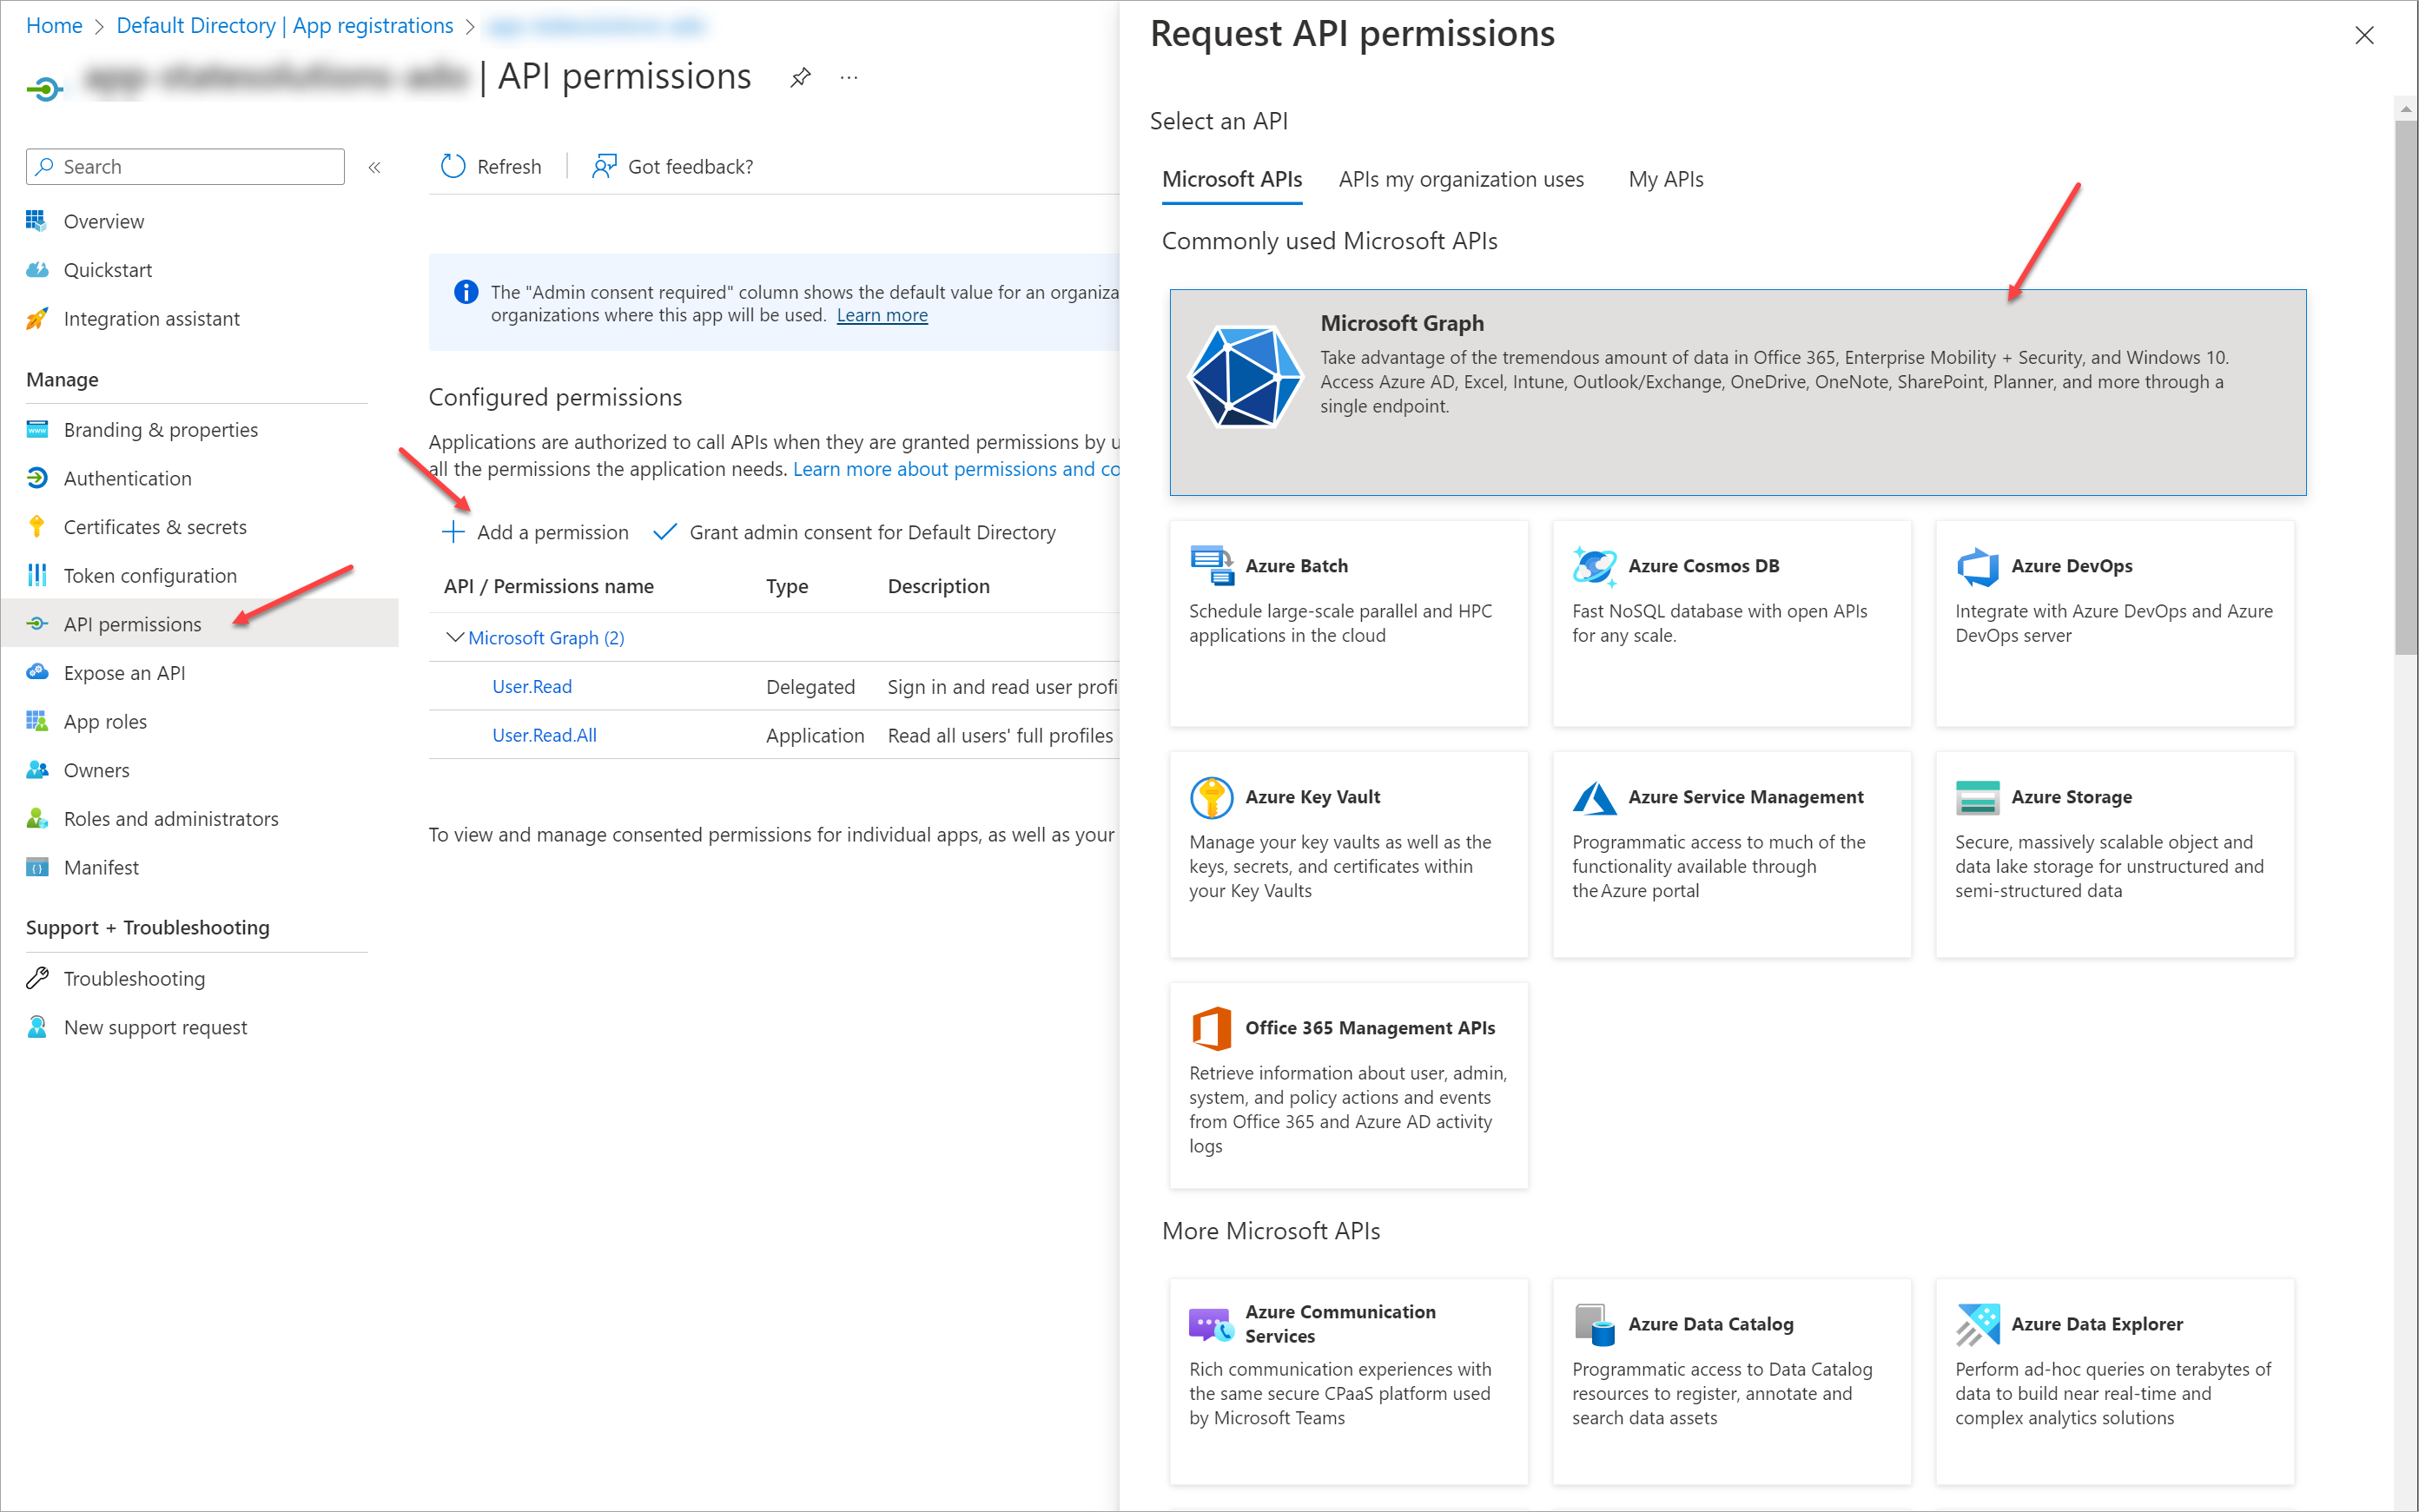2419x1512 pixels.
Task: Collapse the Microsoft Graph (2) permissions group
Action: 455,638
